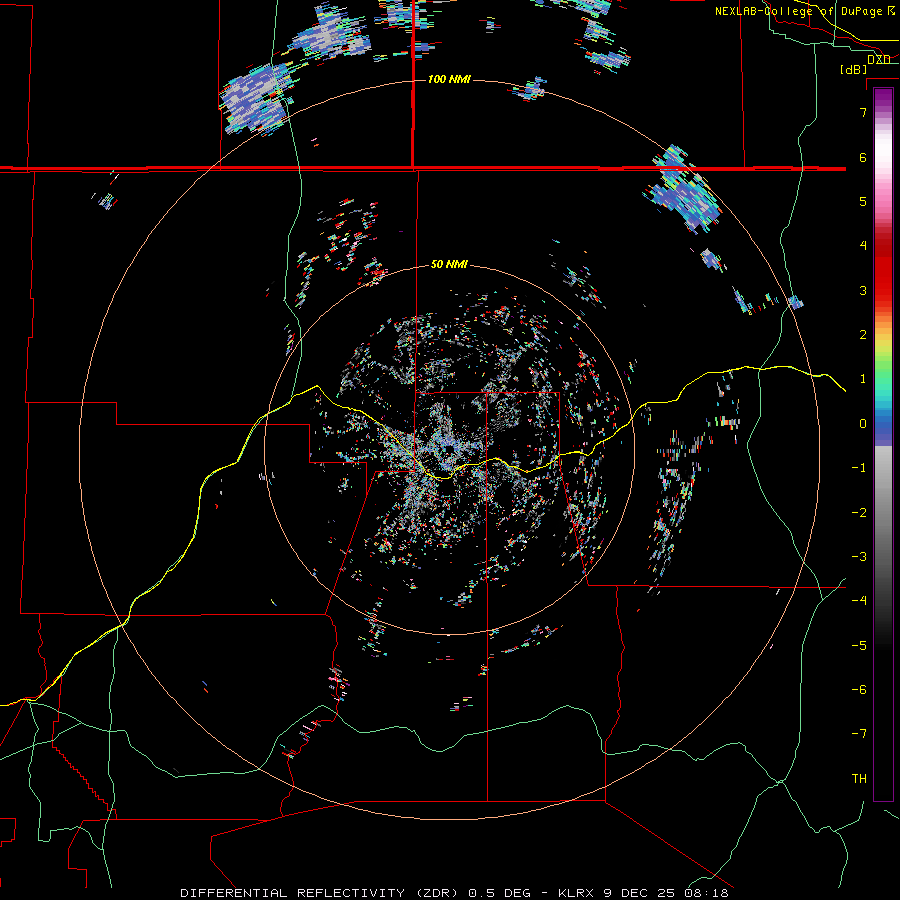
Task: Click the 0 dB scale value
Action: [x=863, y=424]
